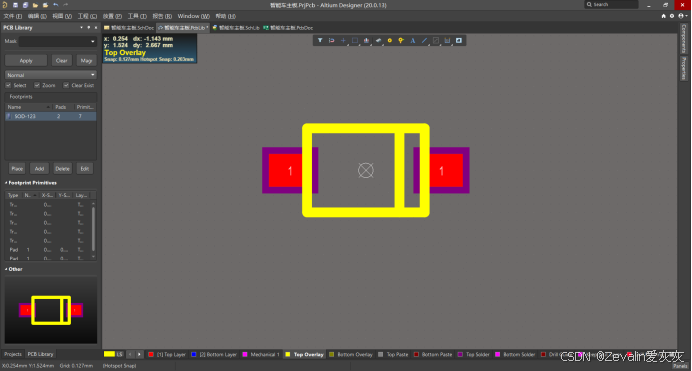Open the 文件 (File) menu
The image size is (692, 371).
[x=12, y=16]
